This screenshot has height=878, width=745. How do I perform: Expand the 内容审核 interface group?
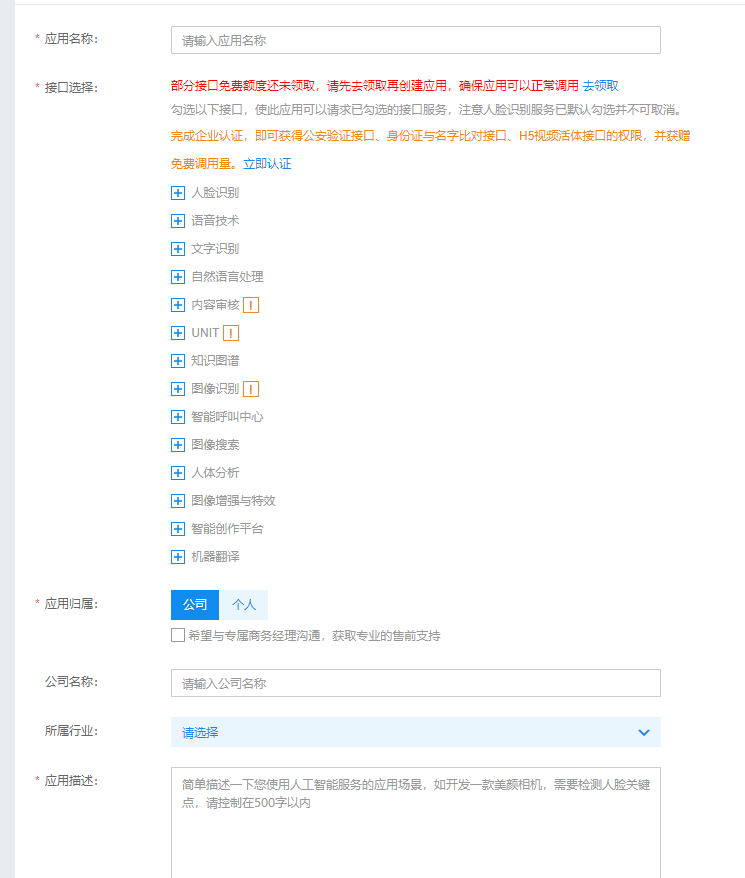pos(178,305)
